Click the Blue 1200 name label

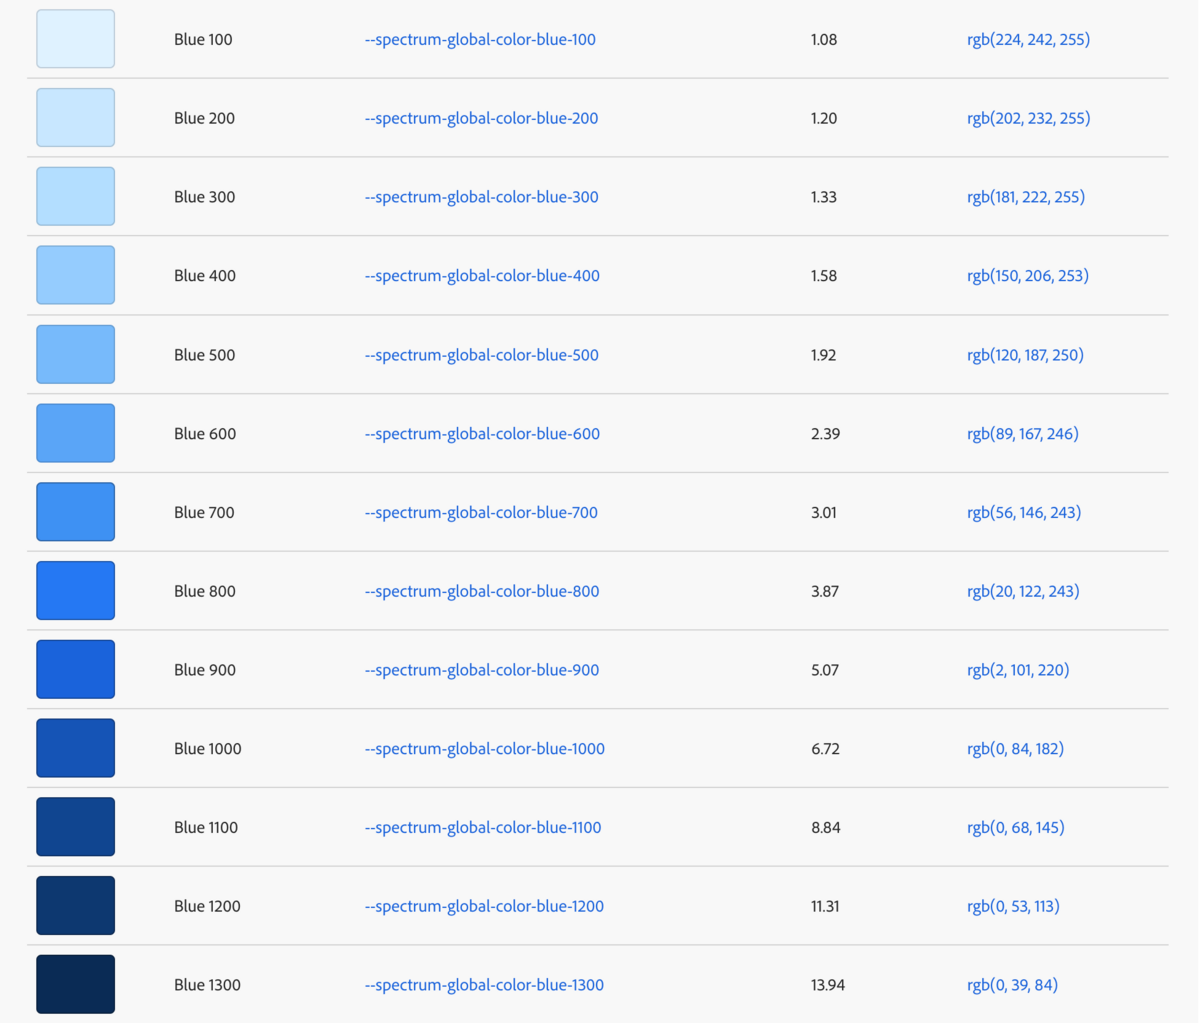point(207,907)
